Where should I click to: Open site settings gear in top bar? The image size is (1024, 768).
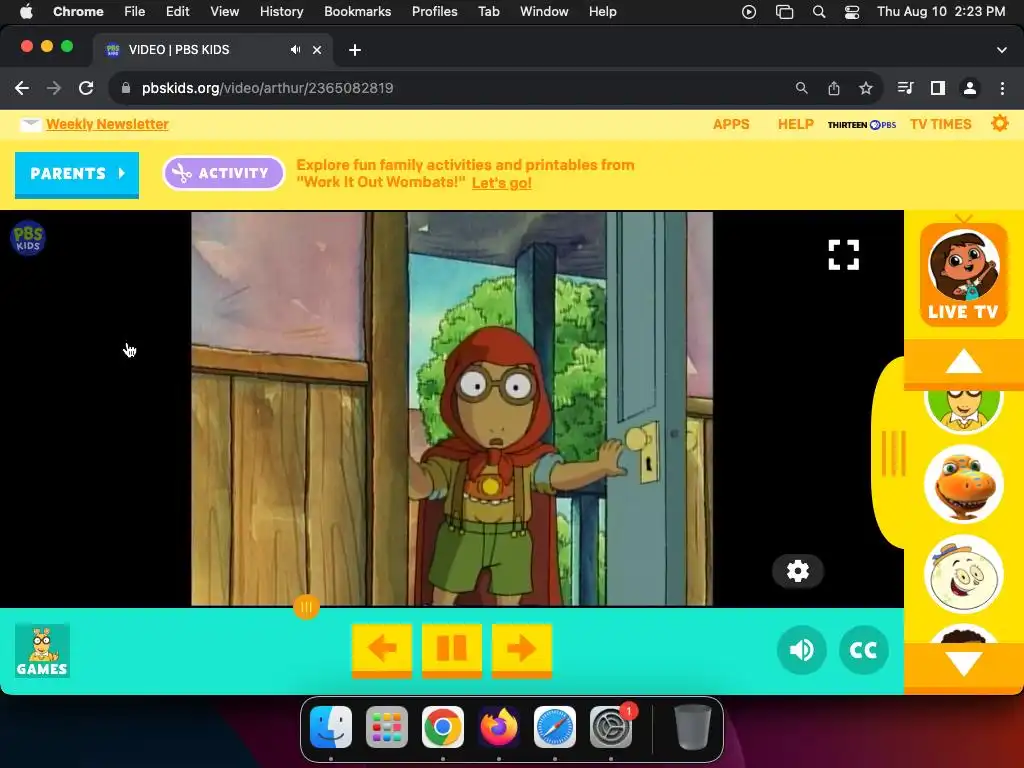(x=999, y=123)
